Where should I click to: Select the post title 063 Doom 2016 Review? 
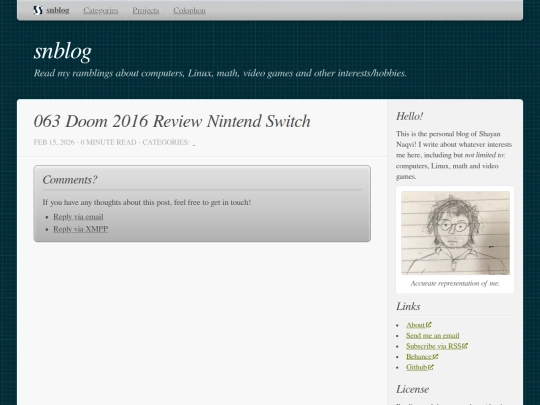pos(172,121)
